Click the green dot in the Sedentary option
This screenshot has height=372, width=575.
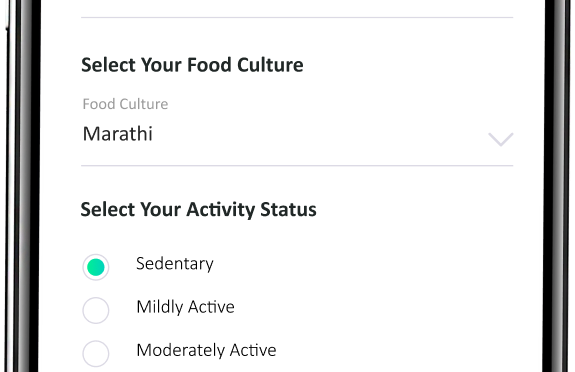pos(96,267)
